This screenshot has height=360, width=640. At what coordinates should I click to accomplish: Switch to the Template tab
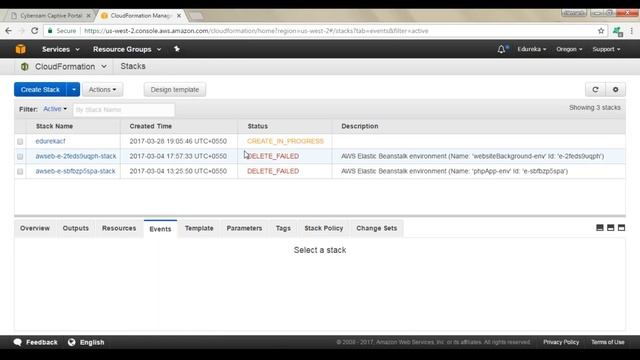coord(199,228)
